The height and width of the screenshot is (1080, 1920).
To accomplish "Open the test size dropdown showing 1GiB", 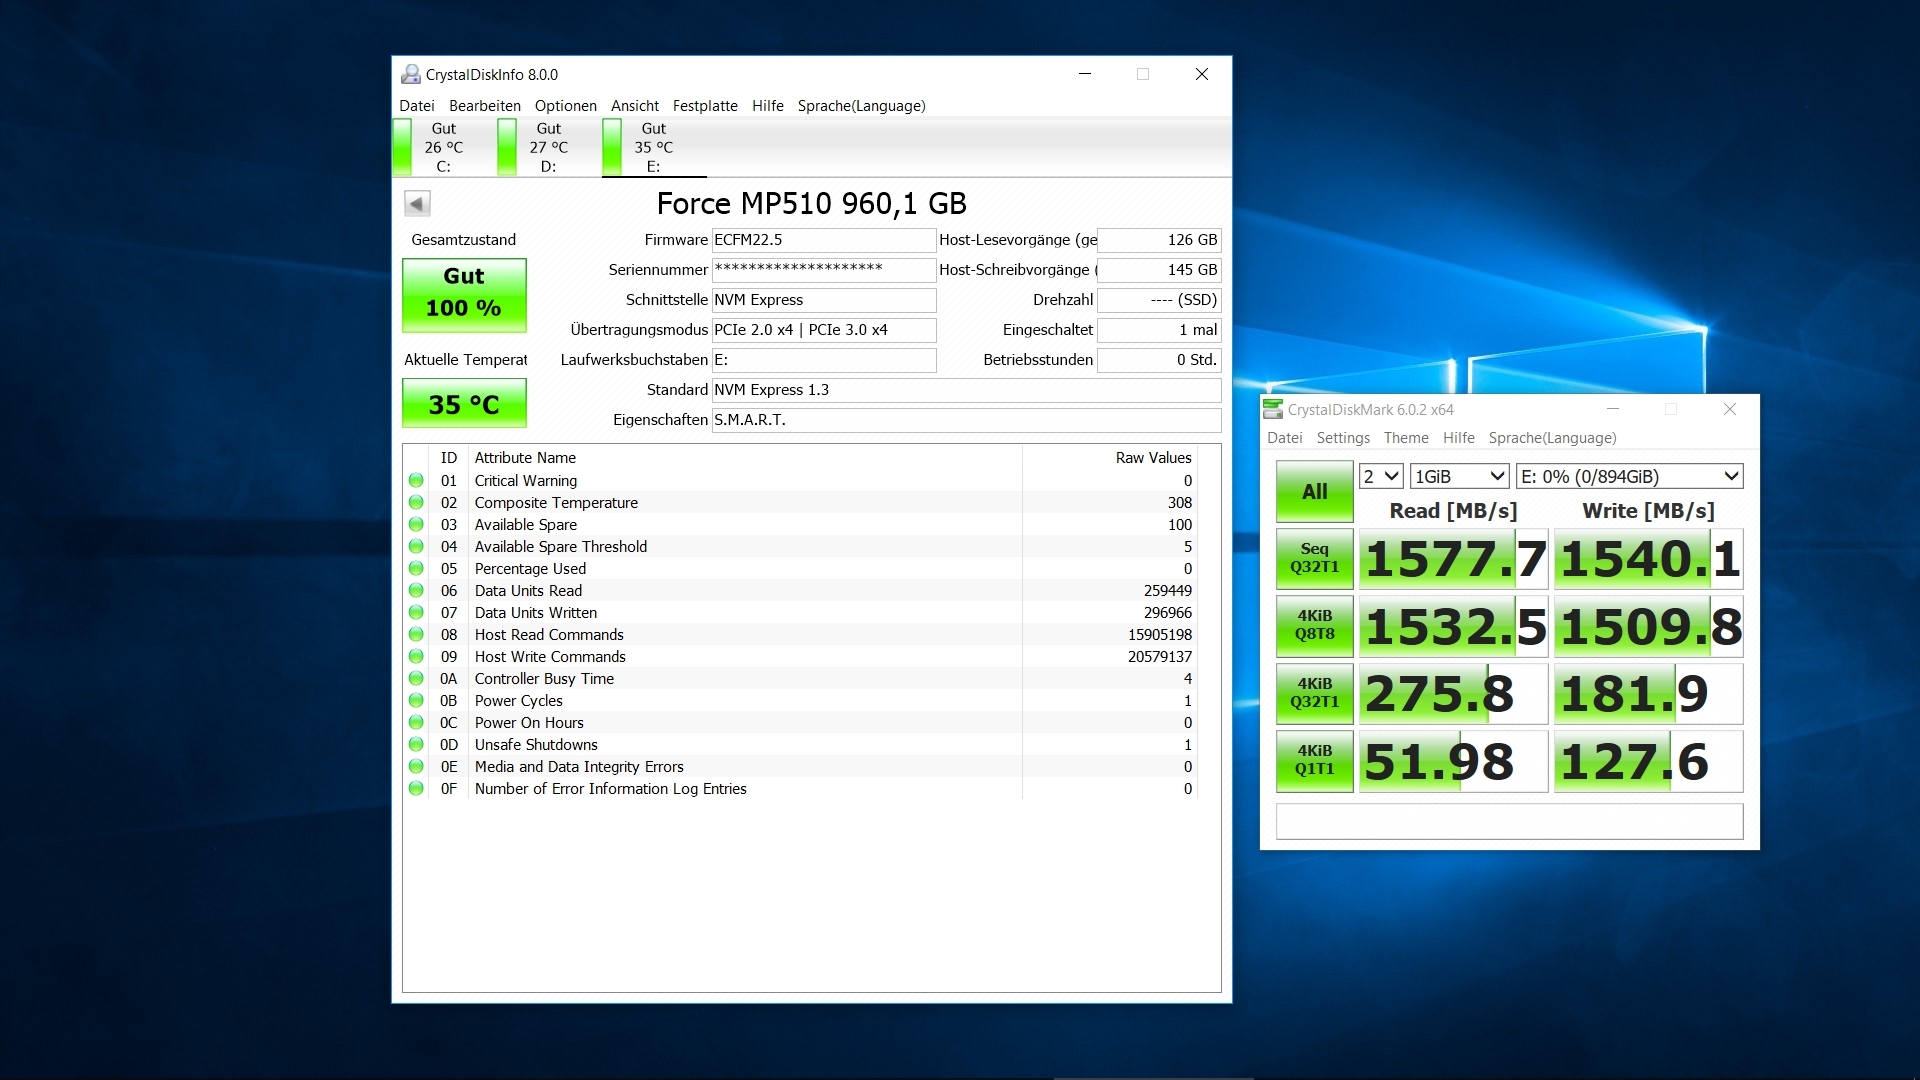I will point(1460,477).
